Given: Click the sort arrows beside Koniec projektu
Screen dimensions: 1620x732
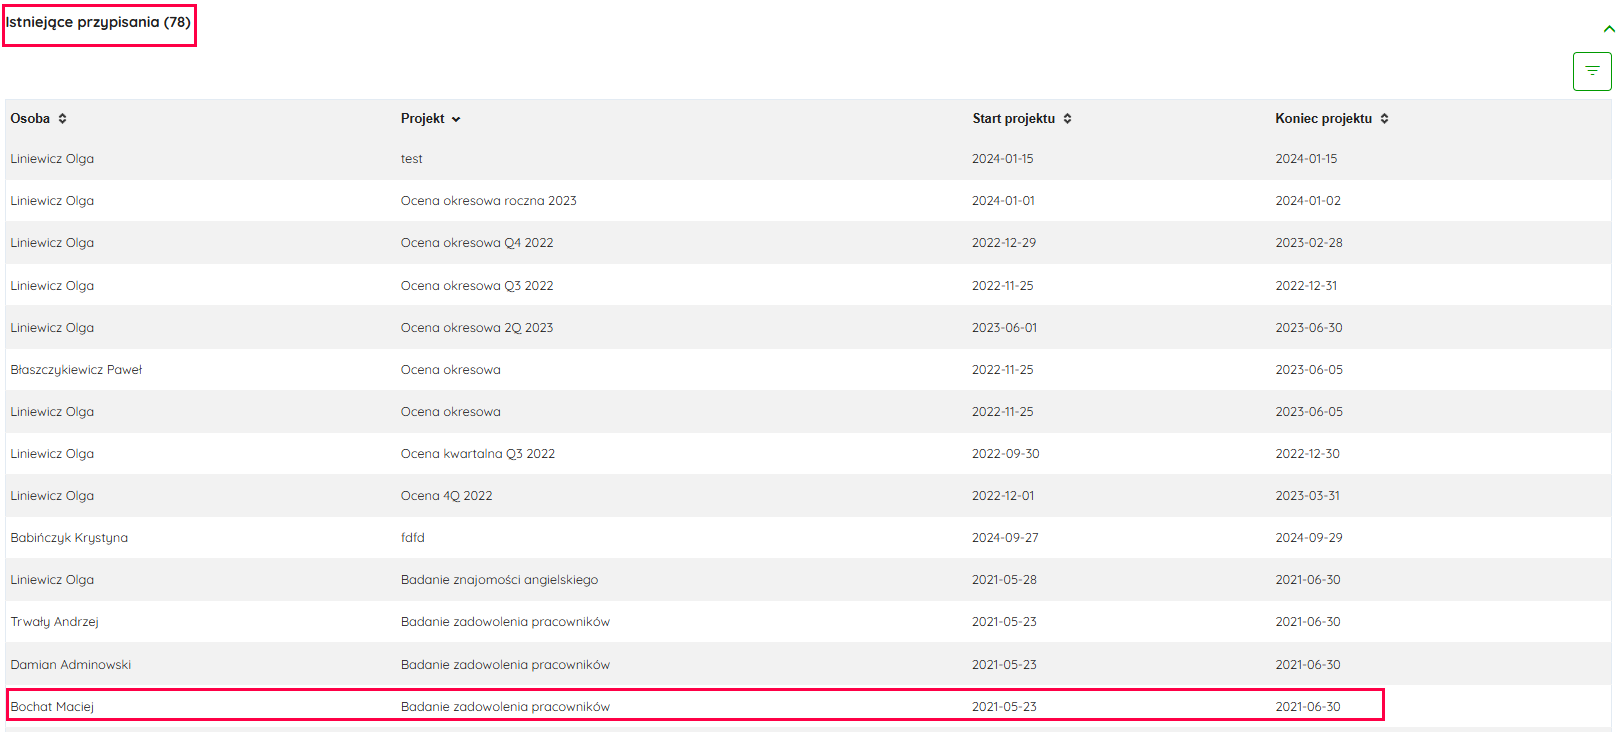Looking at the screenshot, I should [1384, 118].
